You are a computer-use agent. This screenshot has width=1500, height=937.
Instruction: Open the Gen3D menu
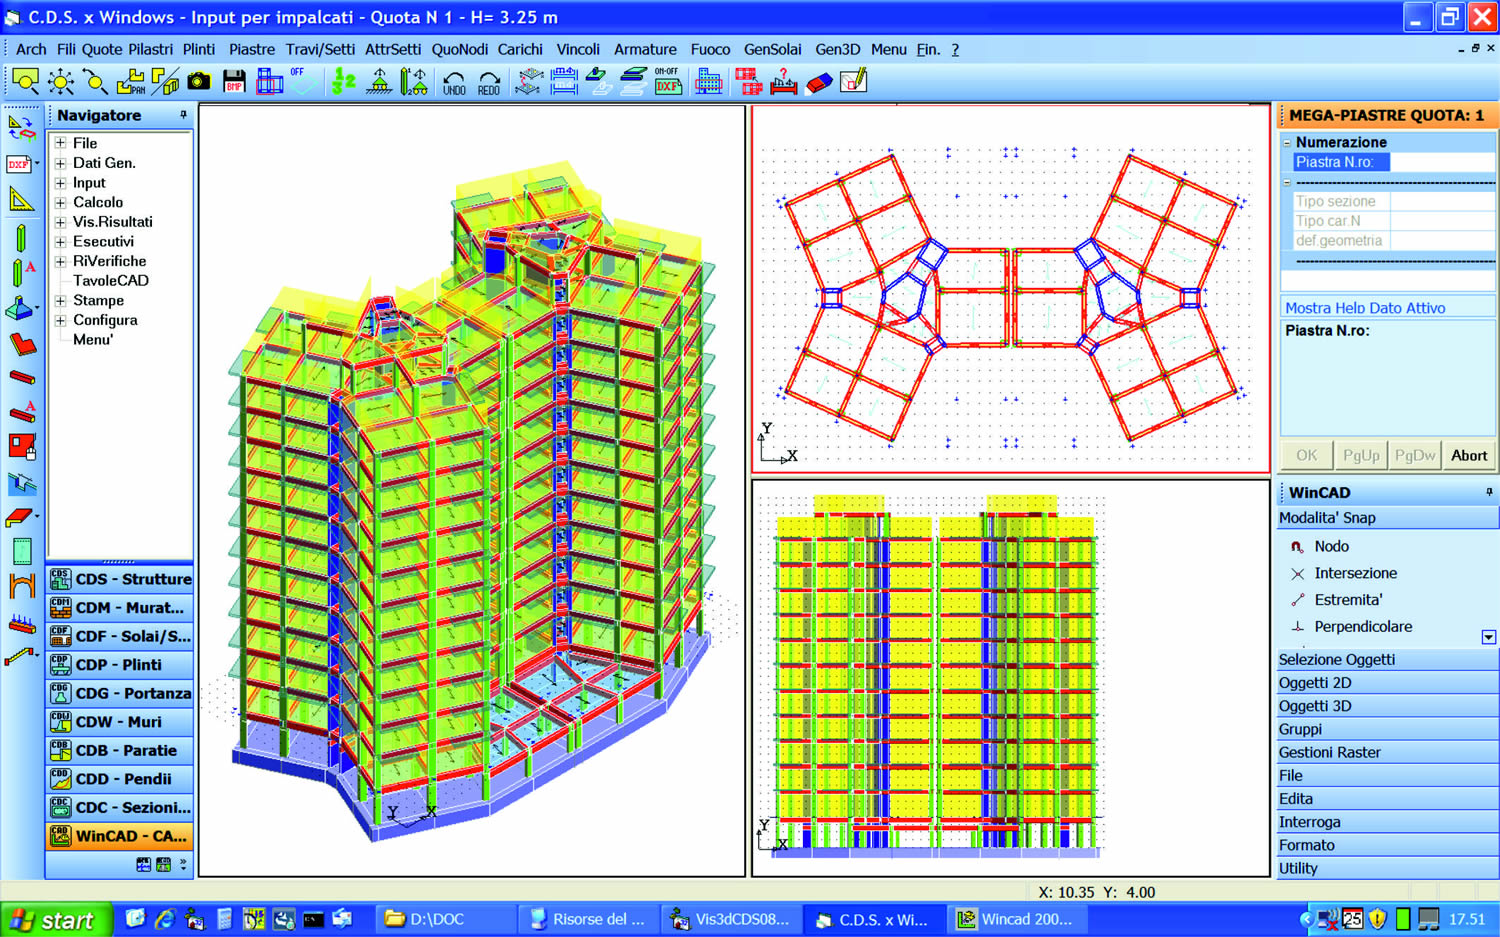click(x=837, y=49)
